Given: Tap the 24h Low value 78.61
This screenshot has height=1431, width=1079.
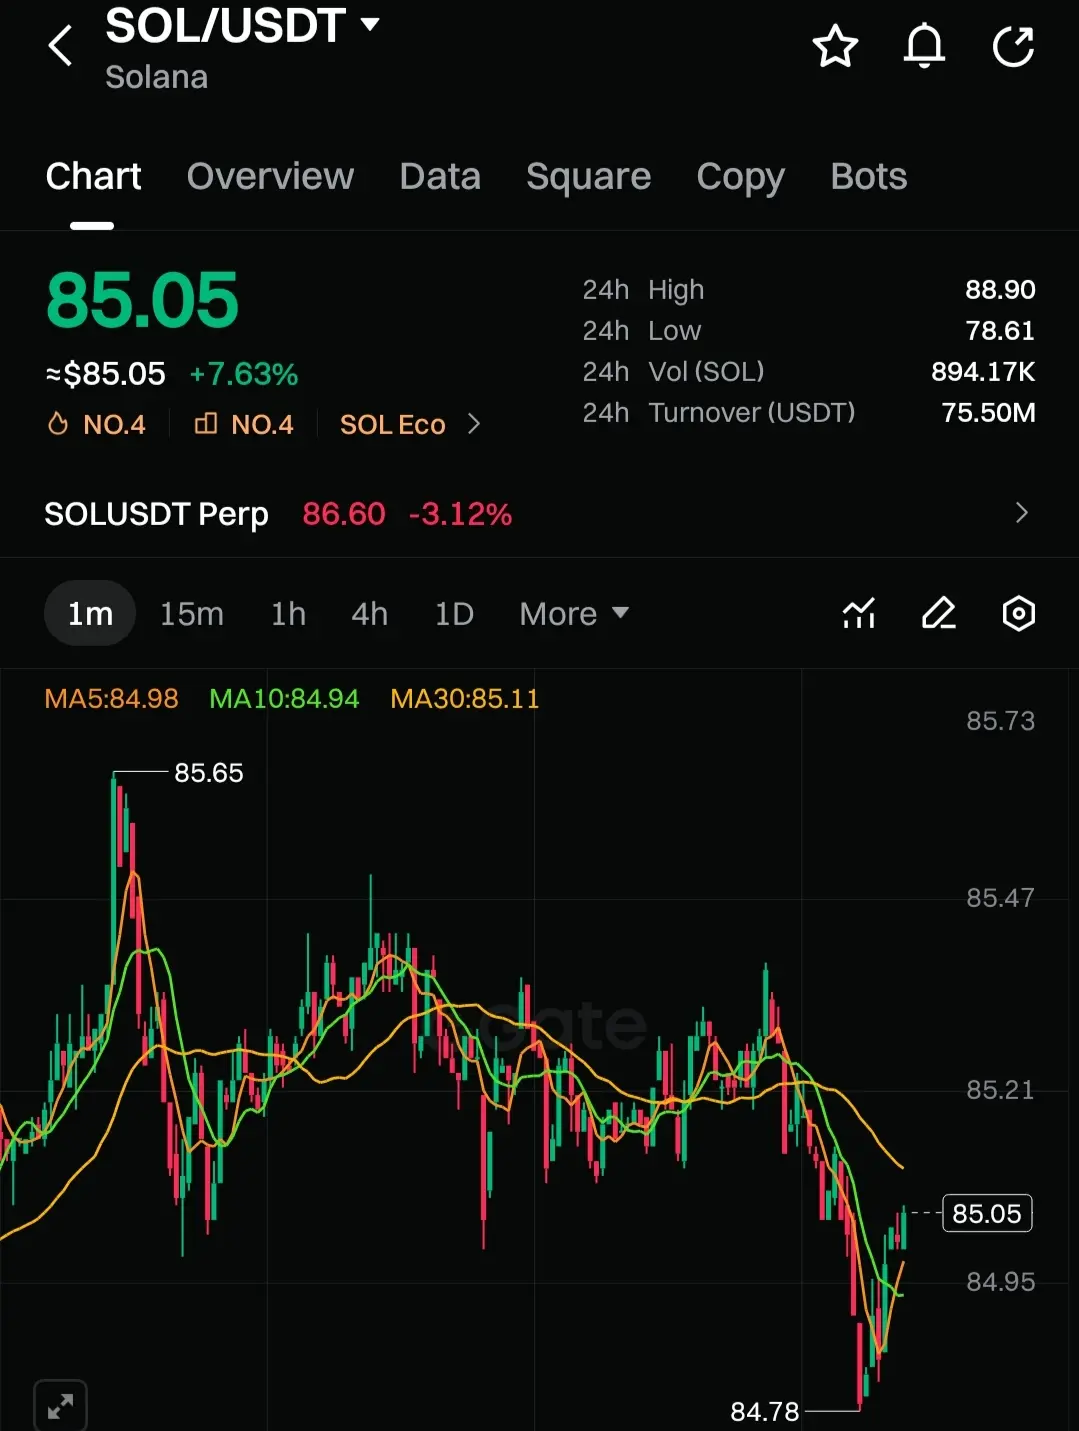Looking at the screenshot, I should tap(1000, 330).
